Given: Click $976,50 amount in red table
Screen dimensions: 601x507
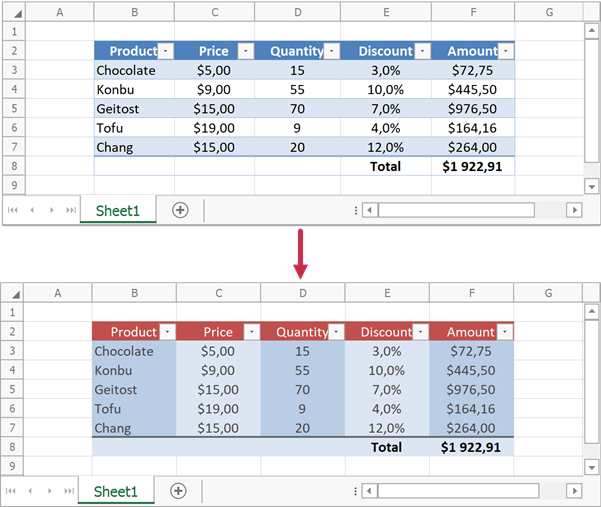Looking at the screenshot, I should point(471,390).
